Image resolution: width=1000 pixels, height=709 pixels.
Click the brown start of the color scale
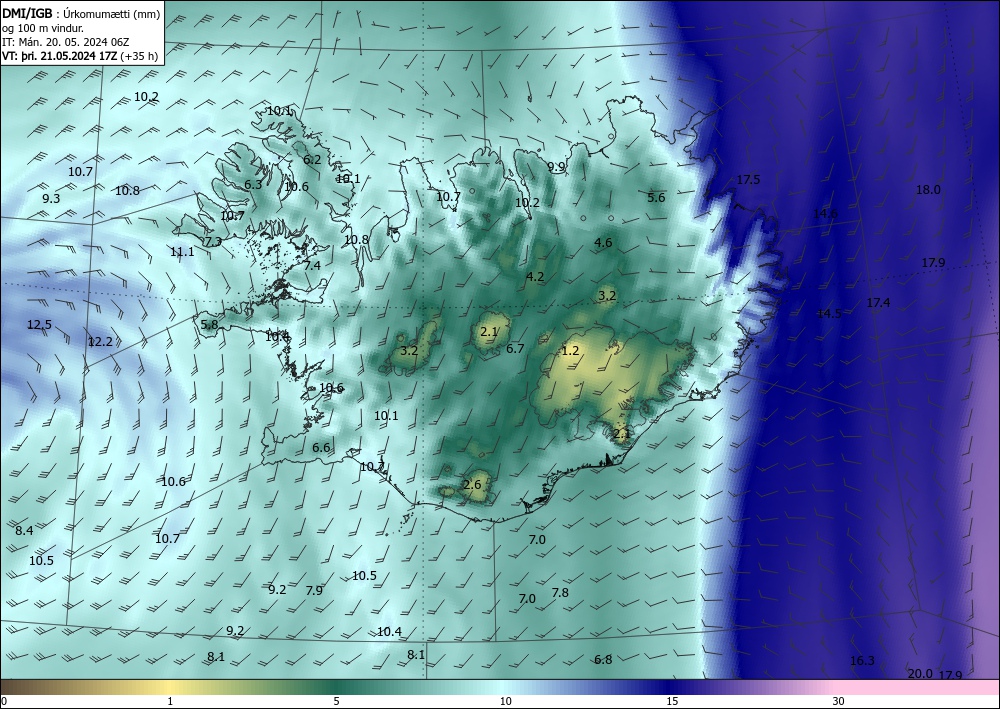pos(19,687)
